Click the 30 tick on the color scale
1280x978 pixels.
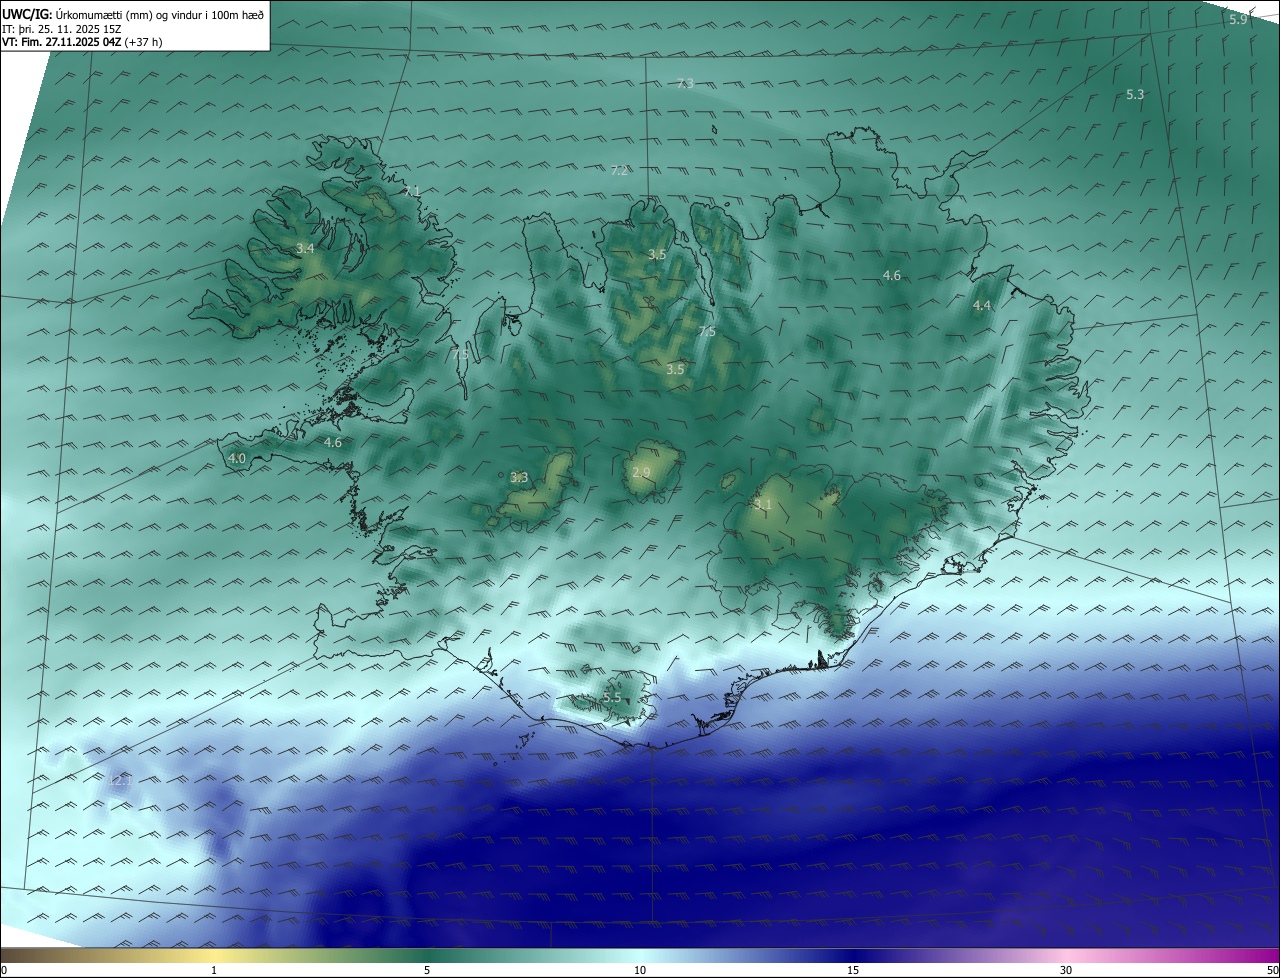click(x=1066, y=970)
